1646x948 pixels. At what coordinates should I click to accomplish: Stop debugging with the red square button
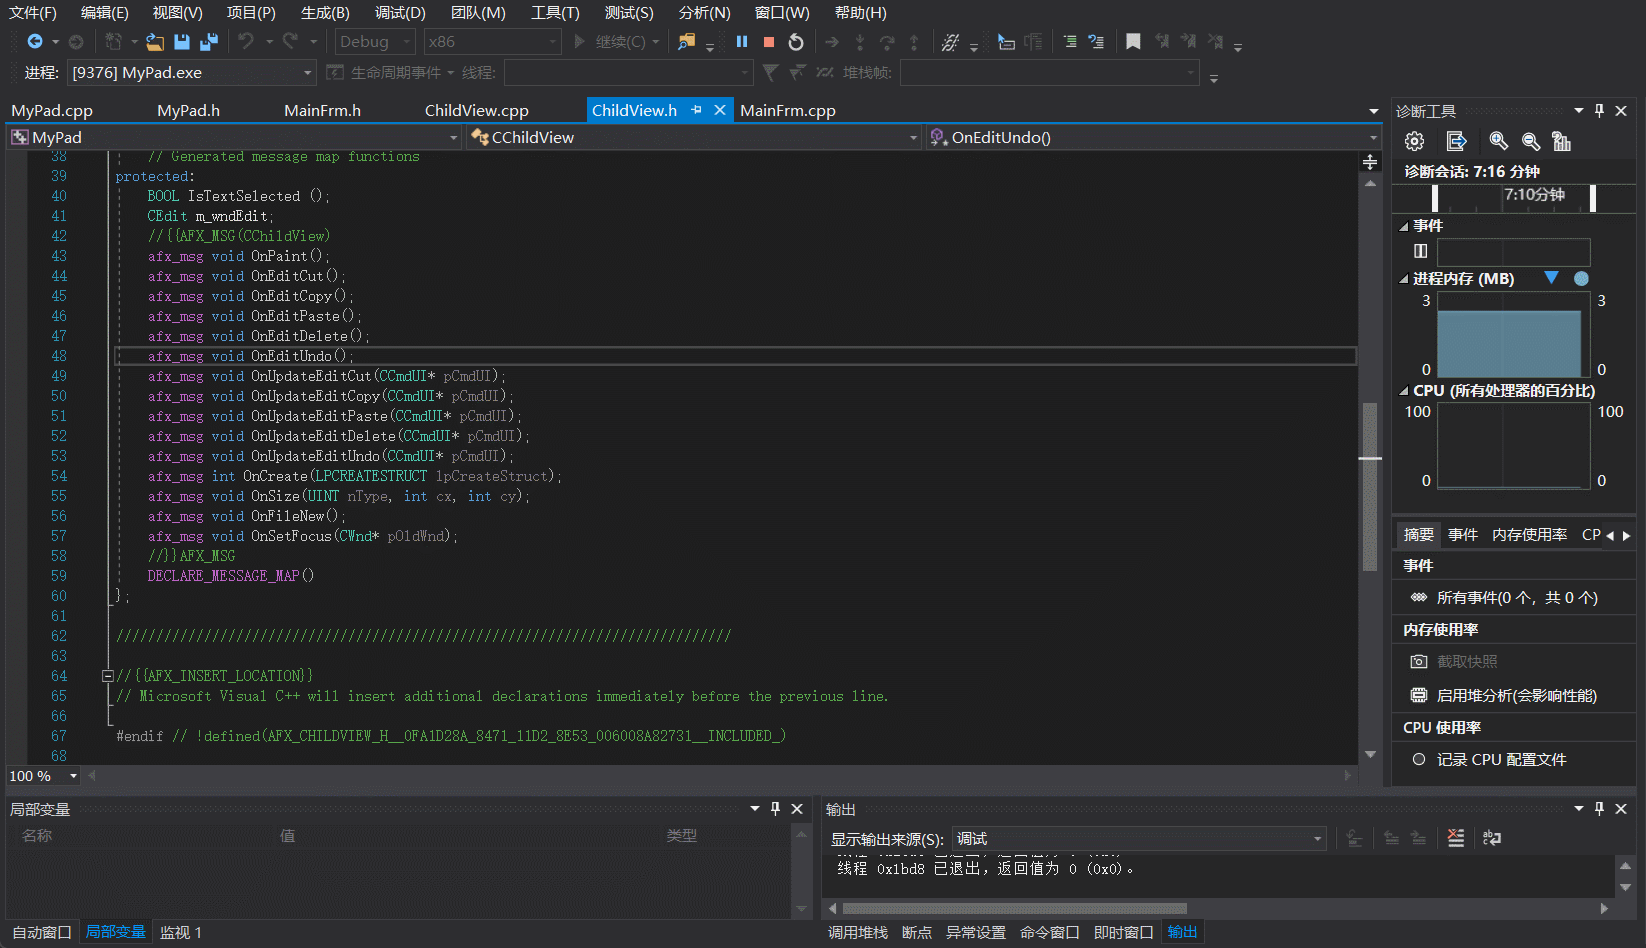(769, 42)
